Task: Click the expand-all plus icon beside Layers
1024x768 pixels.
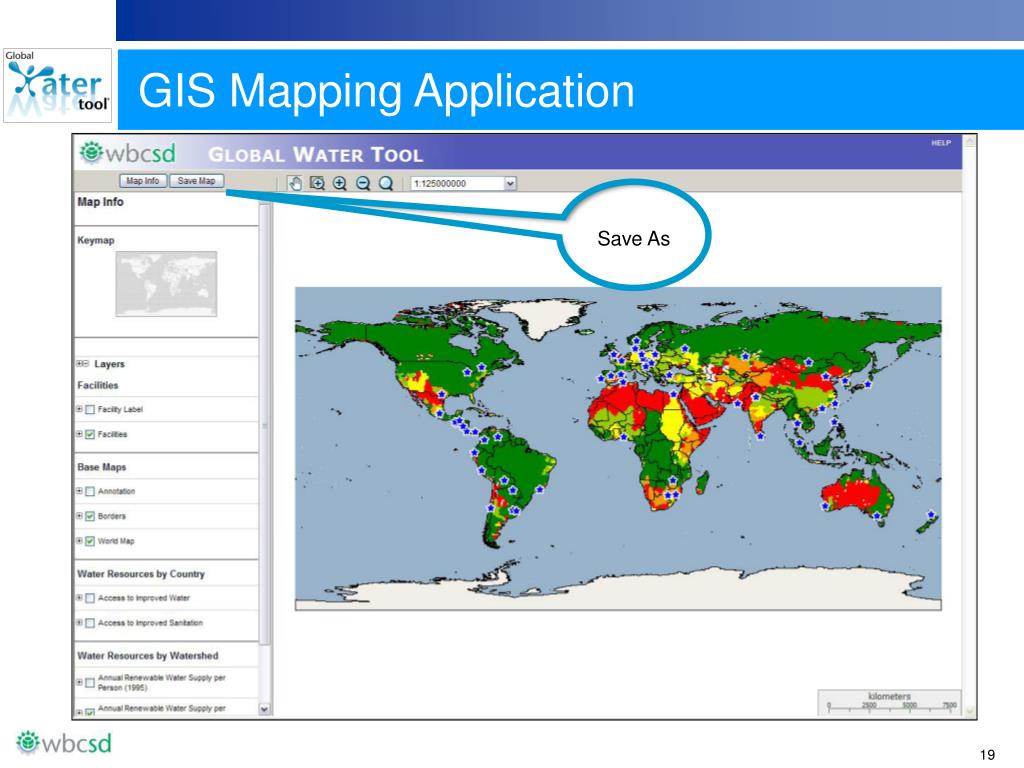Action: point(79,364)
